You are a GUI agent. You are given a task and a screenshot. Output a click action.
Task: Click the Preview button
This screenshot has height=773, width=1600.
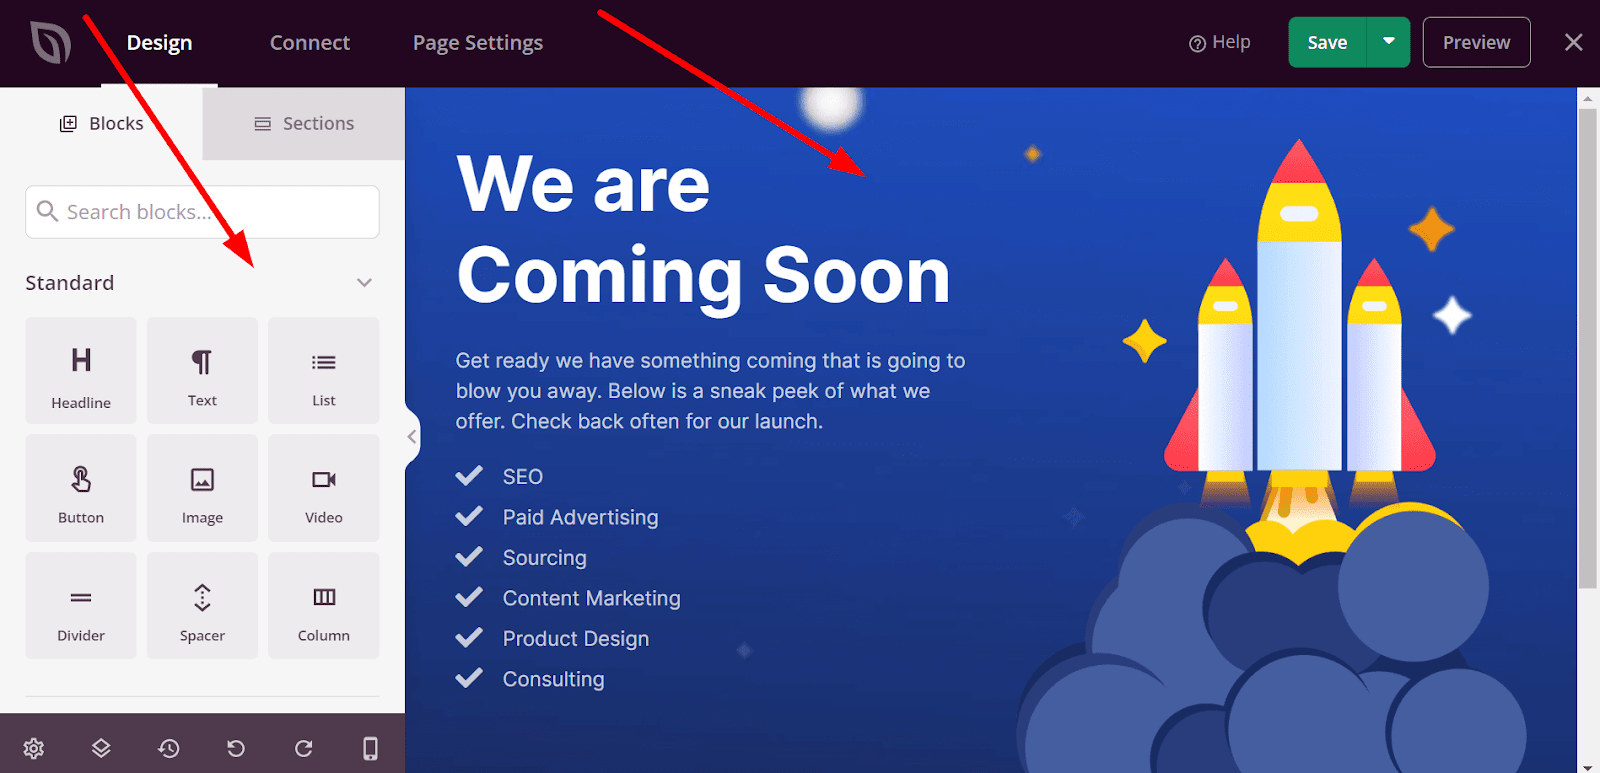(1476, 42)
